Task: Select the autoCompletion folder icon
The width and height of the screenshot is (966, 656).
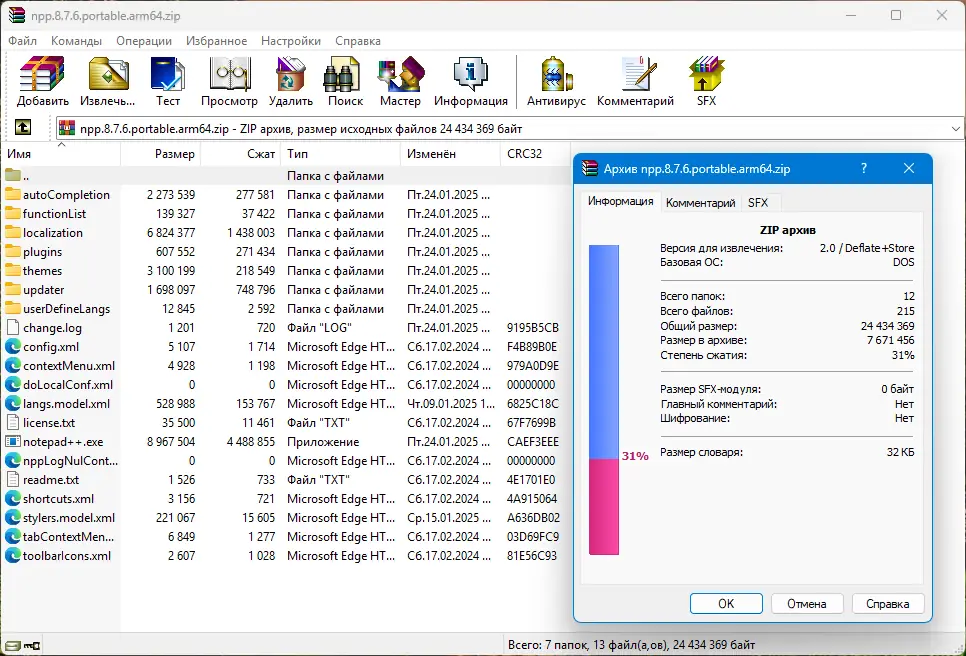Action: (13, 194)
